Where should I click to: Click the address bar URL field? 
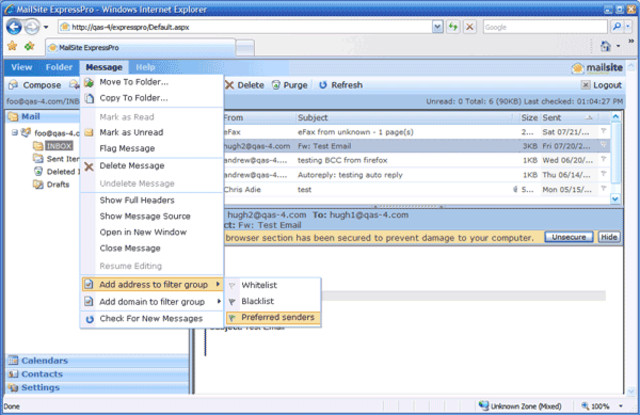pyautogui.click(x=245, y=27)
